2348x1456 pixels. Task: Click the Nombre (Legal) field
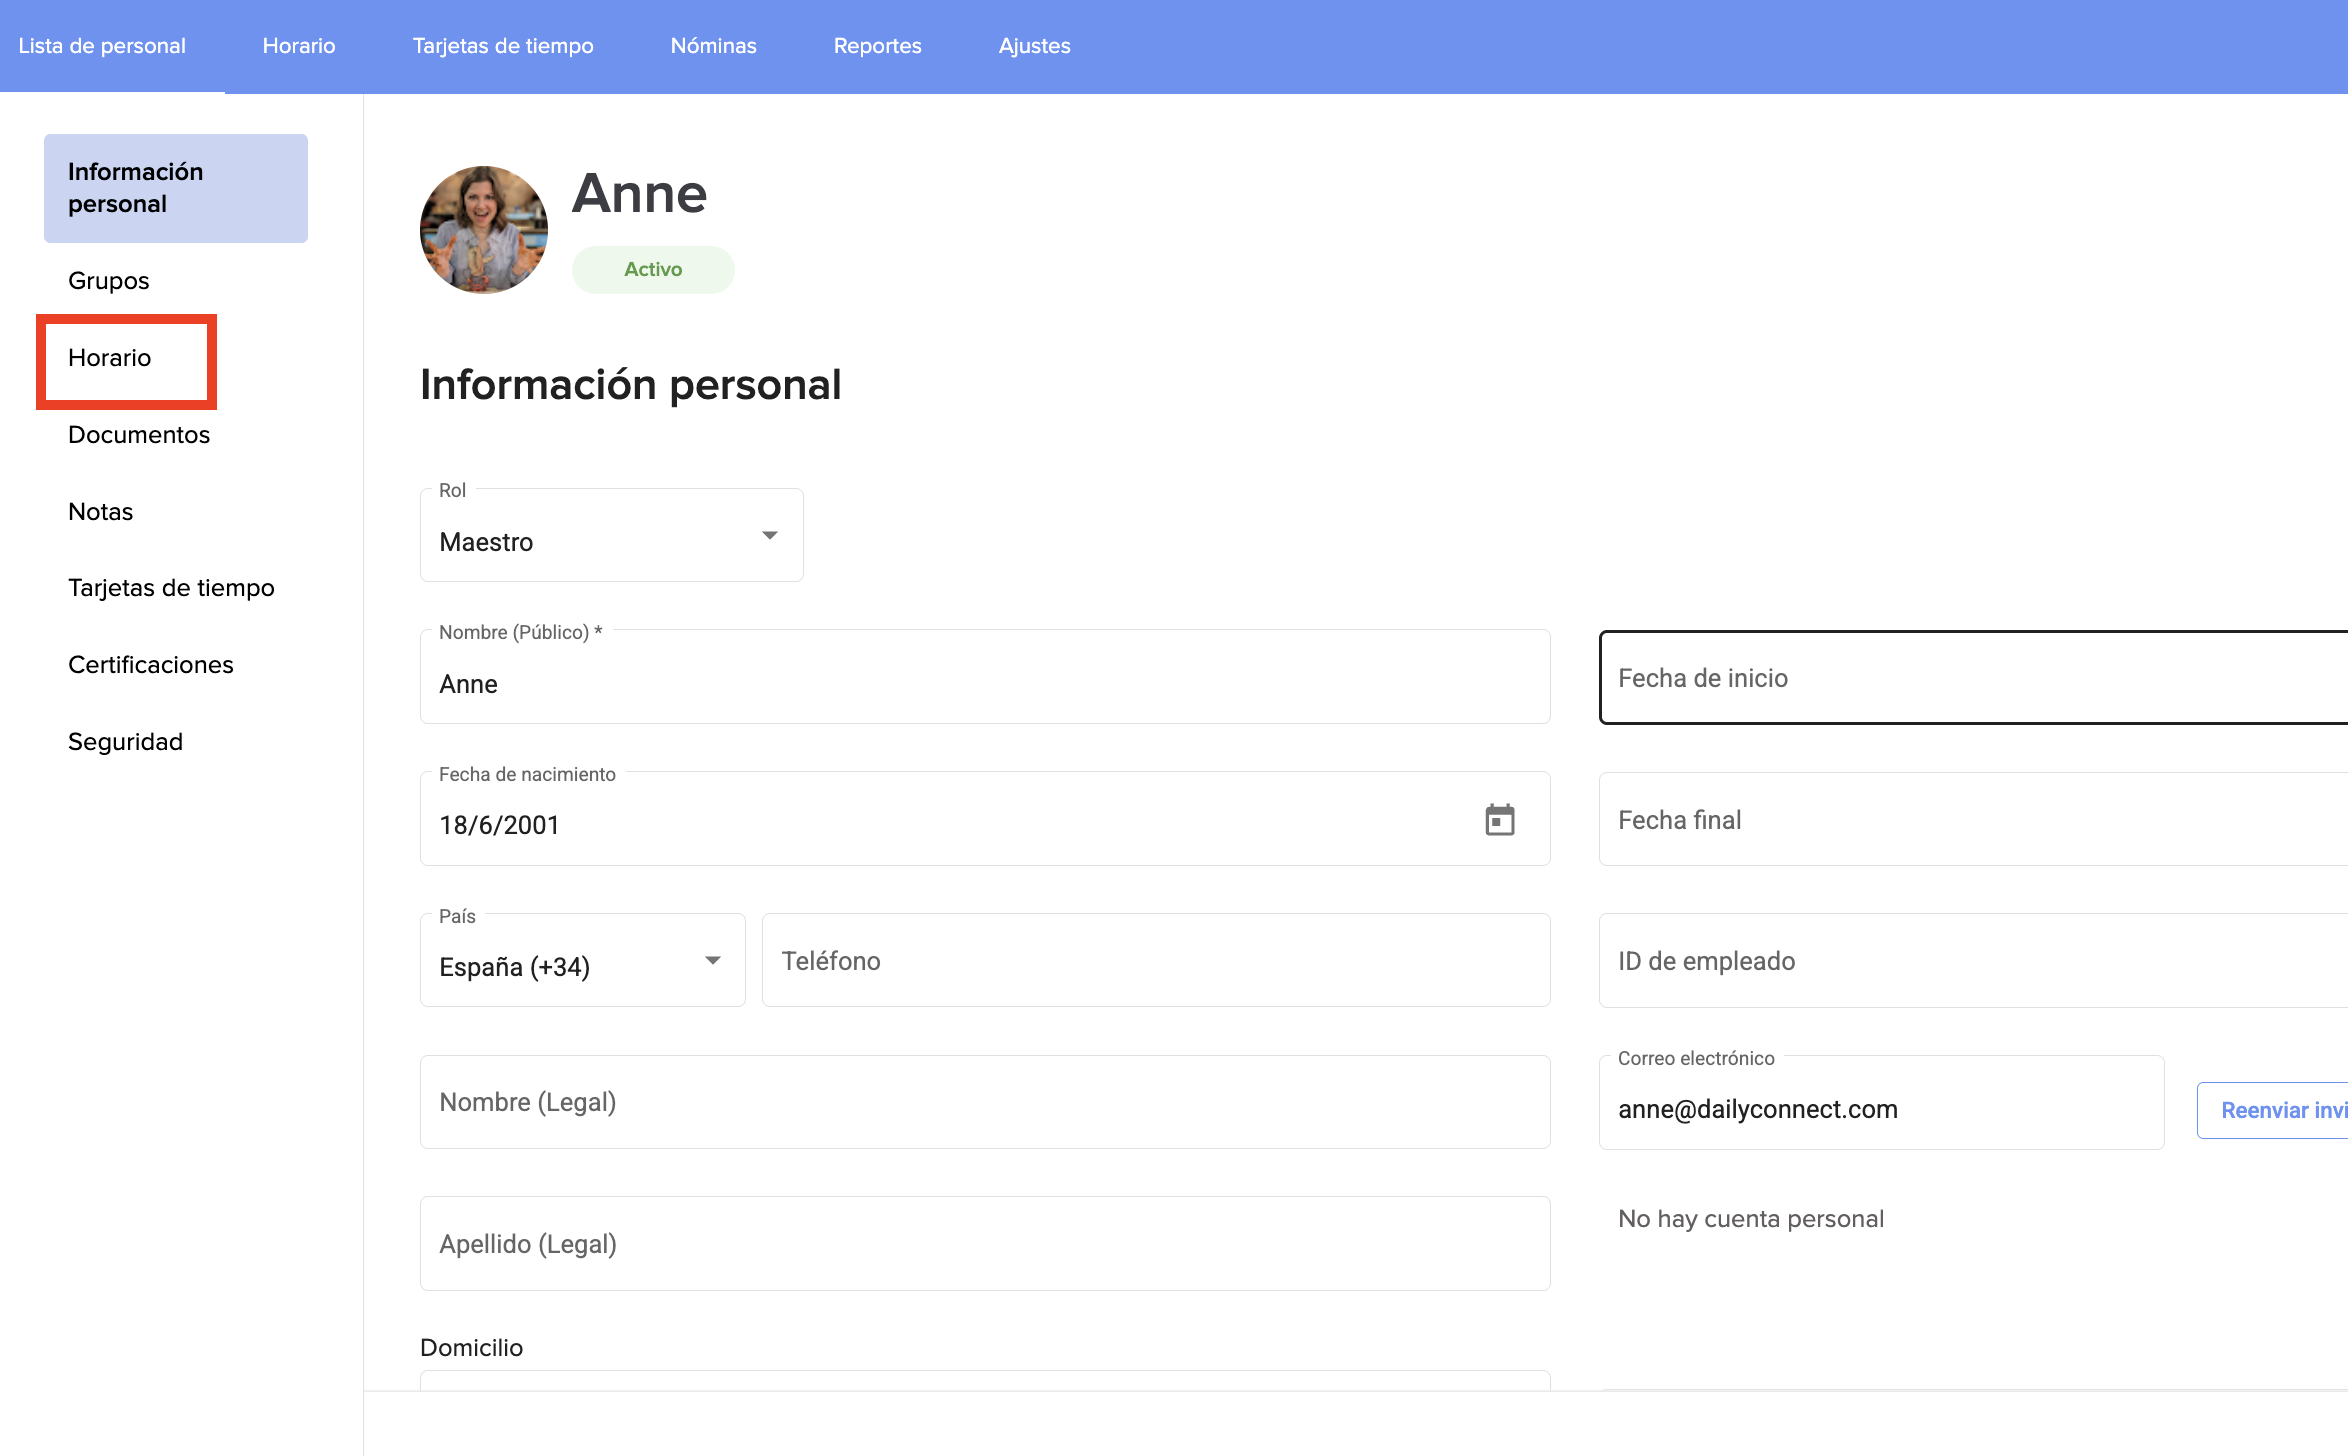984,1102
